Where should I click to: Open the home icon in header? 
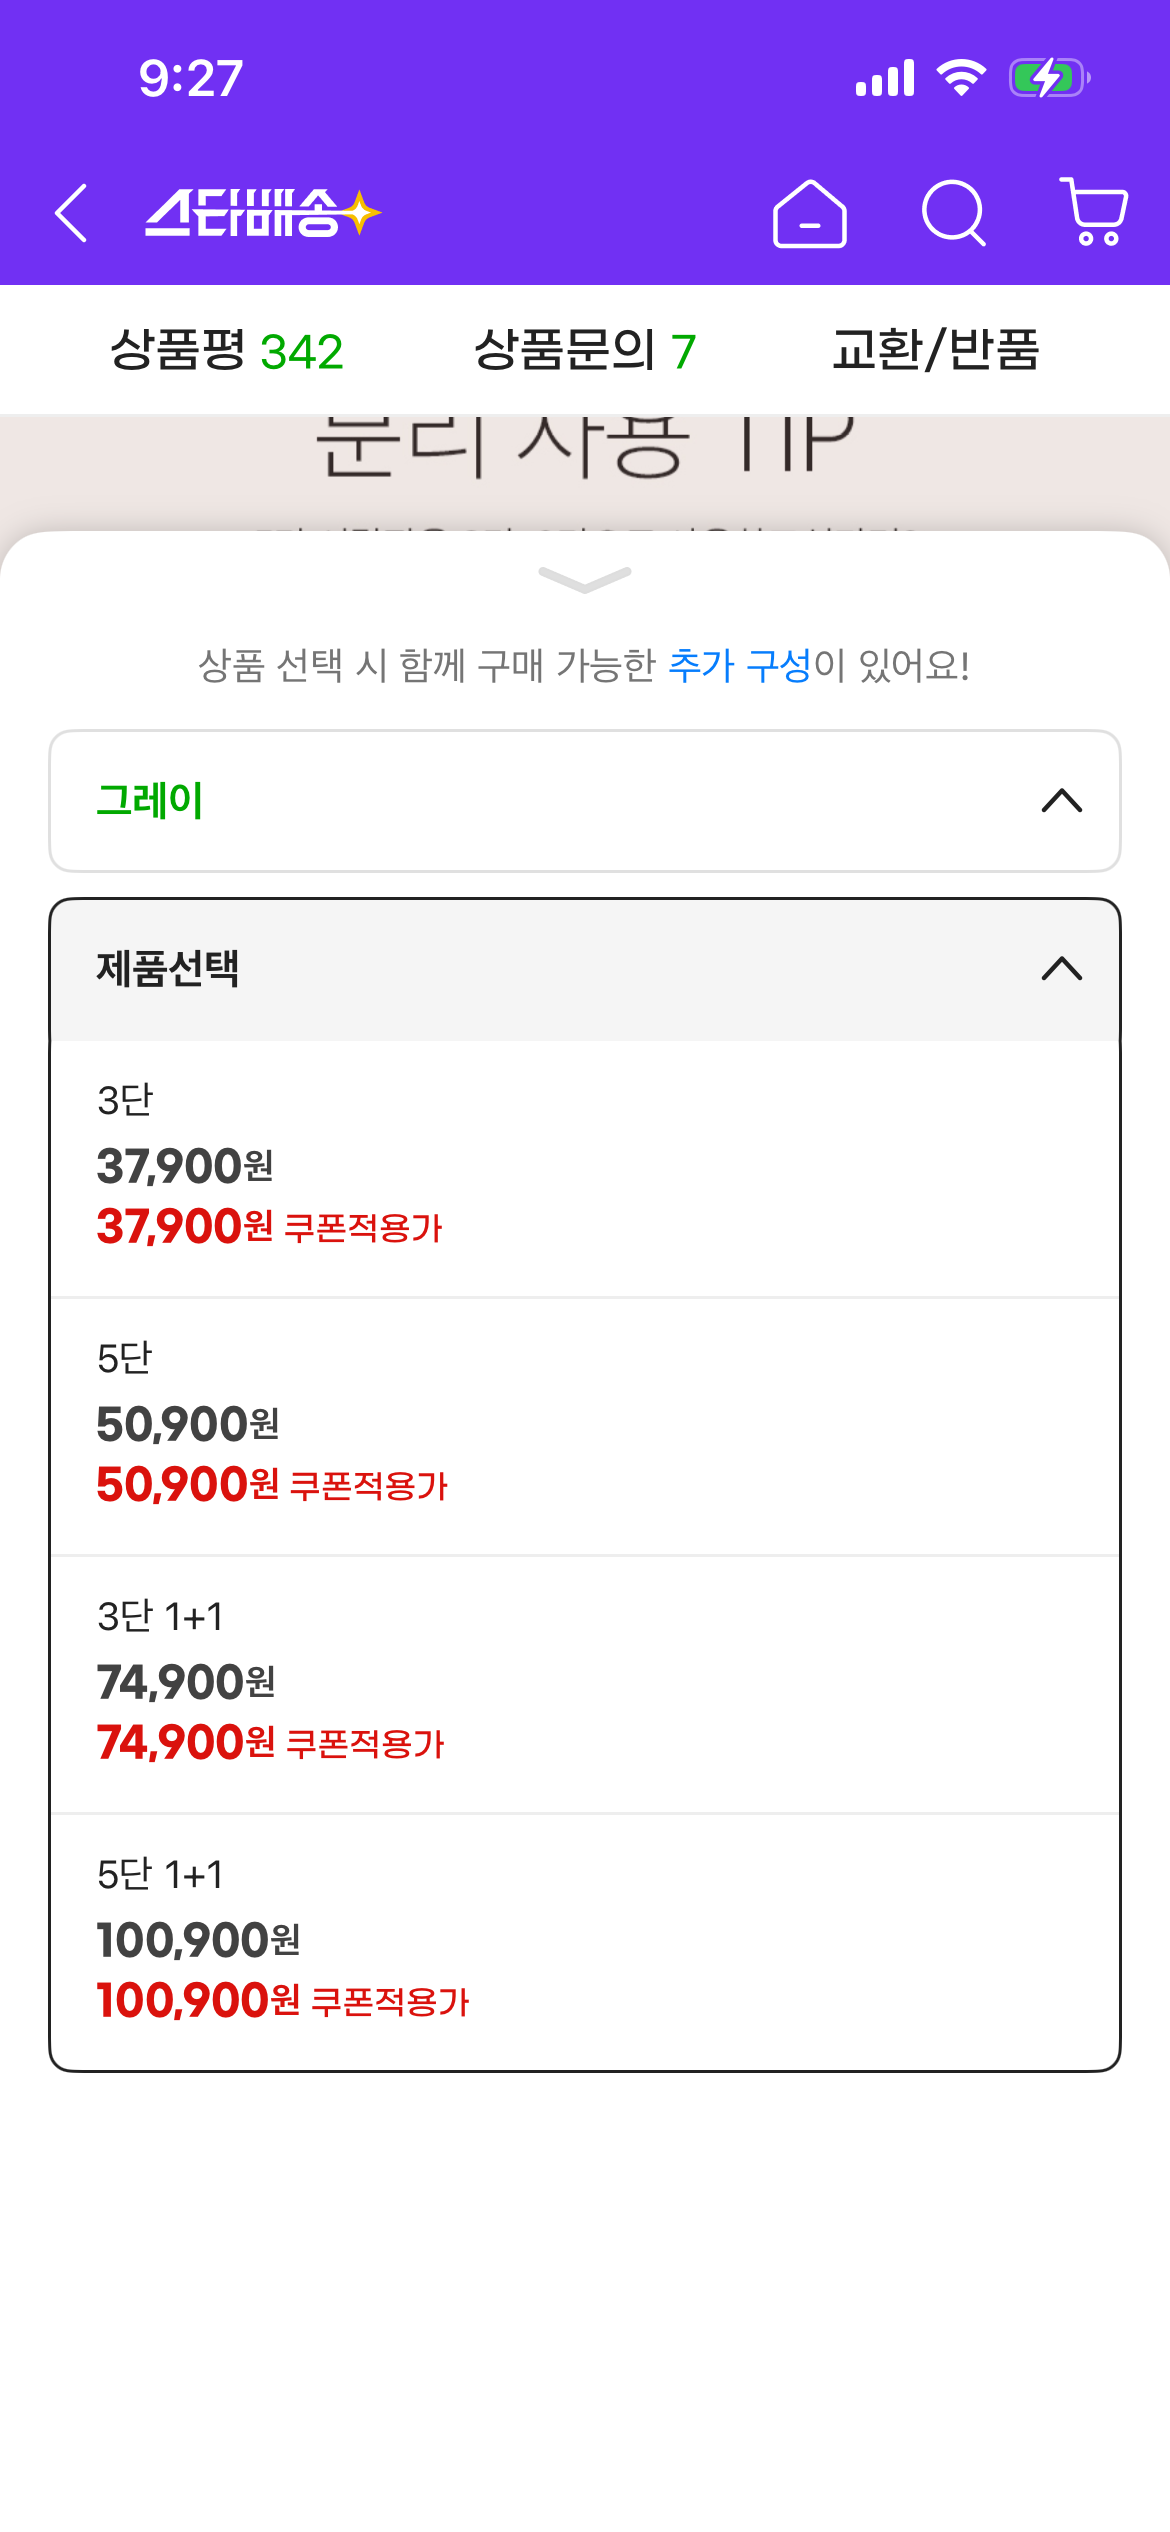[809, 213]
